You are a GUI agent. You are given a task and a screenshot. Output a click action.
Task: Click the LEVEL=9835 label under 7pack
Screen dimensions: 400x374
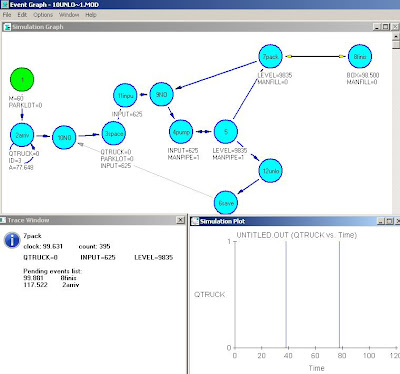pos(275,75)
